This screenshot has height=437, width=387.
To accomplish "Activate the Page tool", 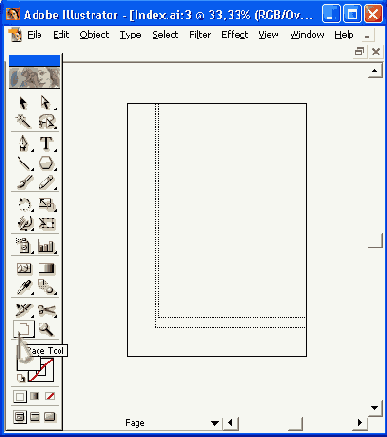I will click(x=24, y=329).
